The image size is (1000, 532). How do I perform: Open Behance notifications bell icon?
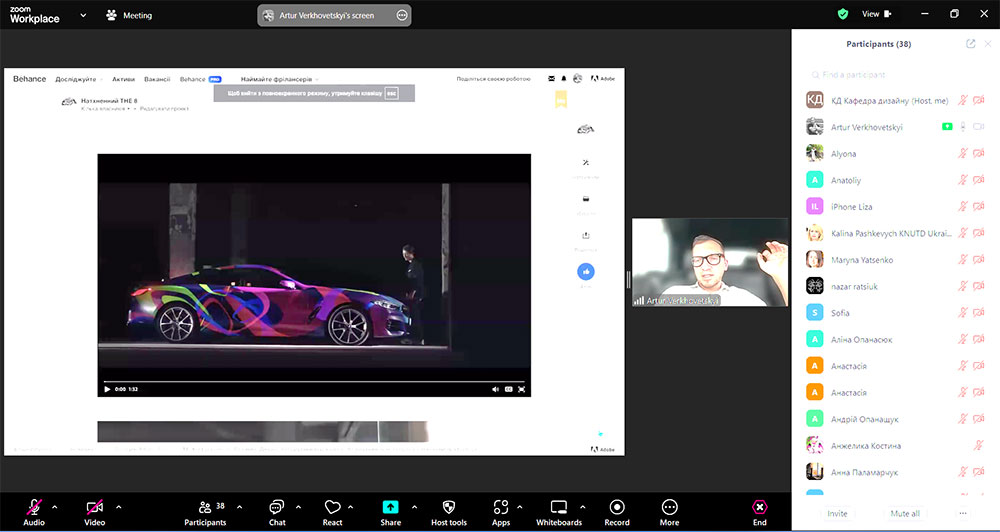click(564, 79)
